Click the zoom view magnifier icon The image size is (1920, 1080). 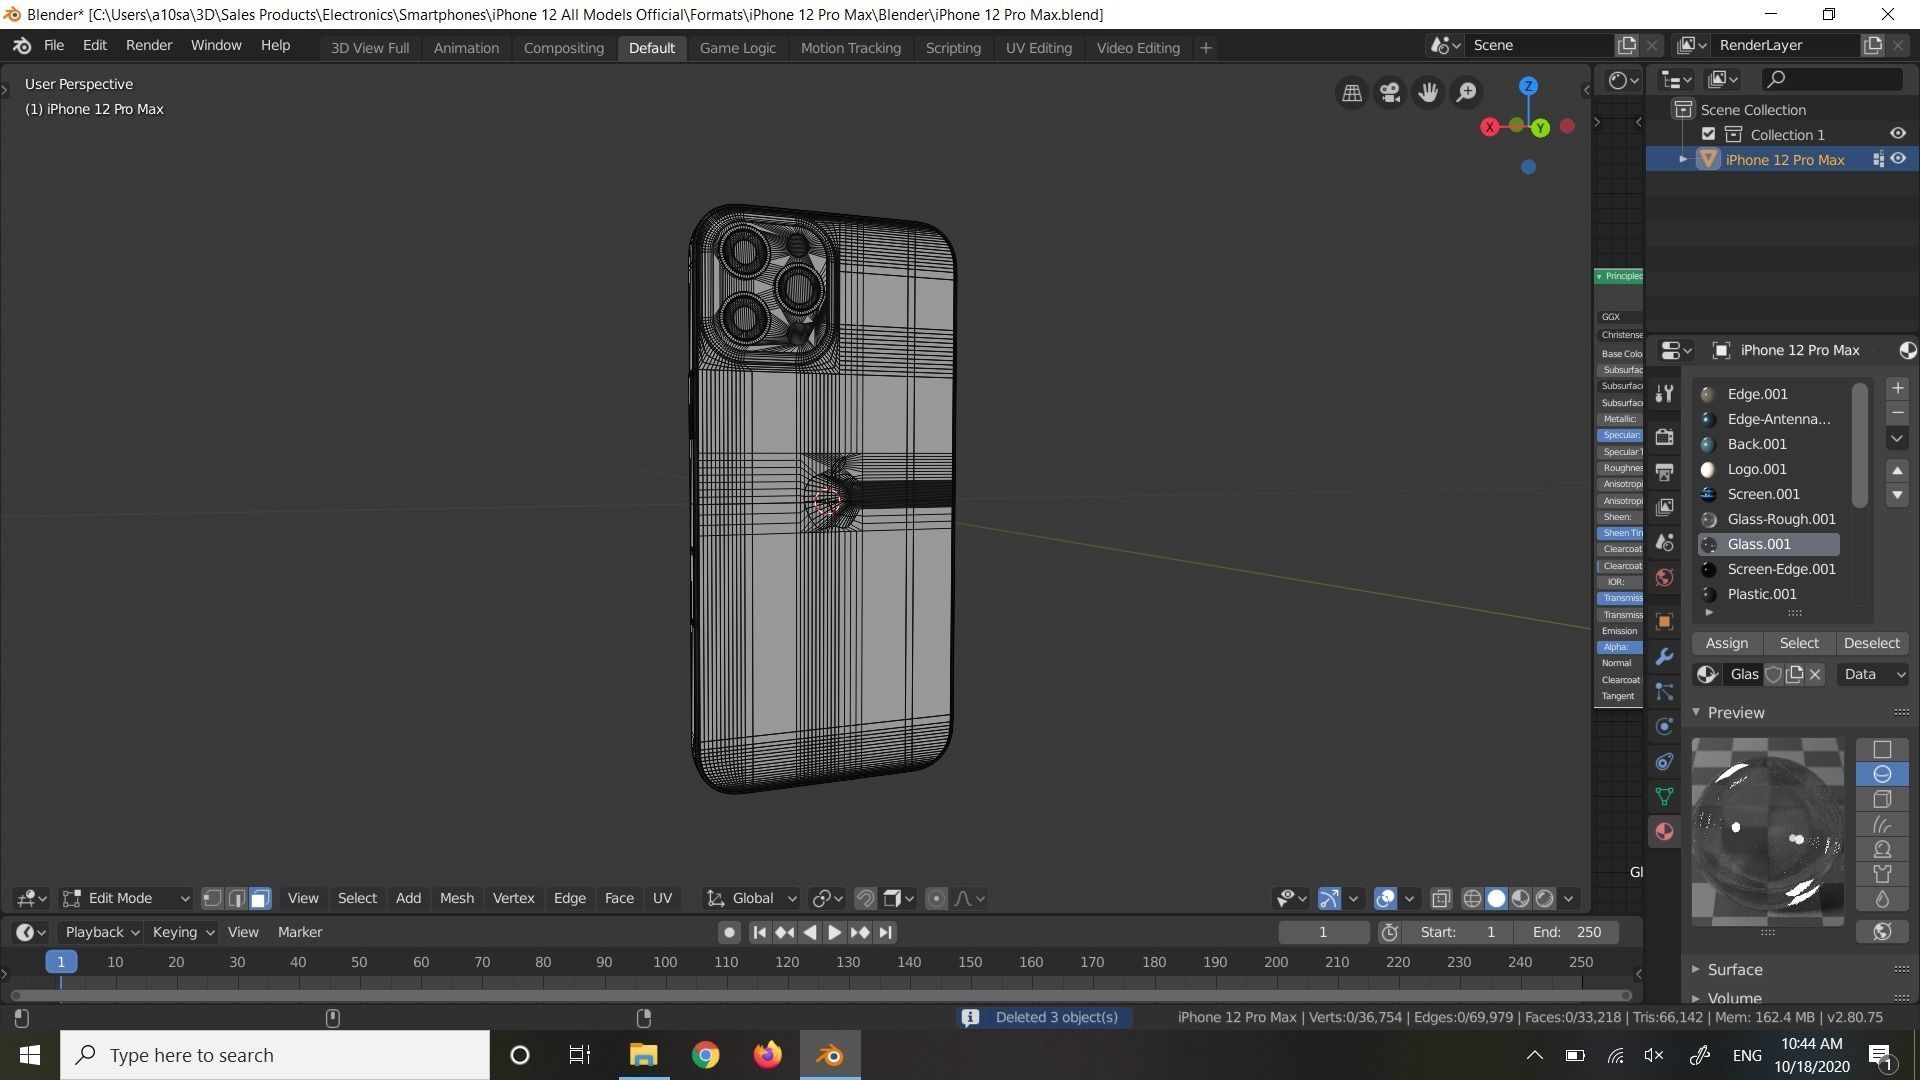[1466, 93]
